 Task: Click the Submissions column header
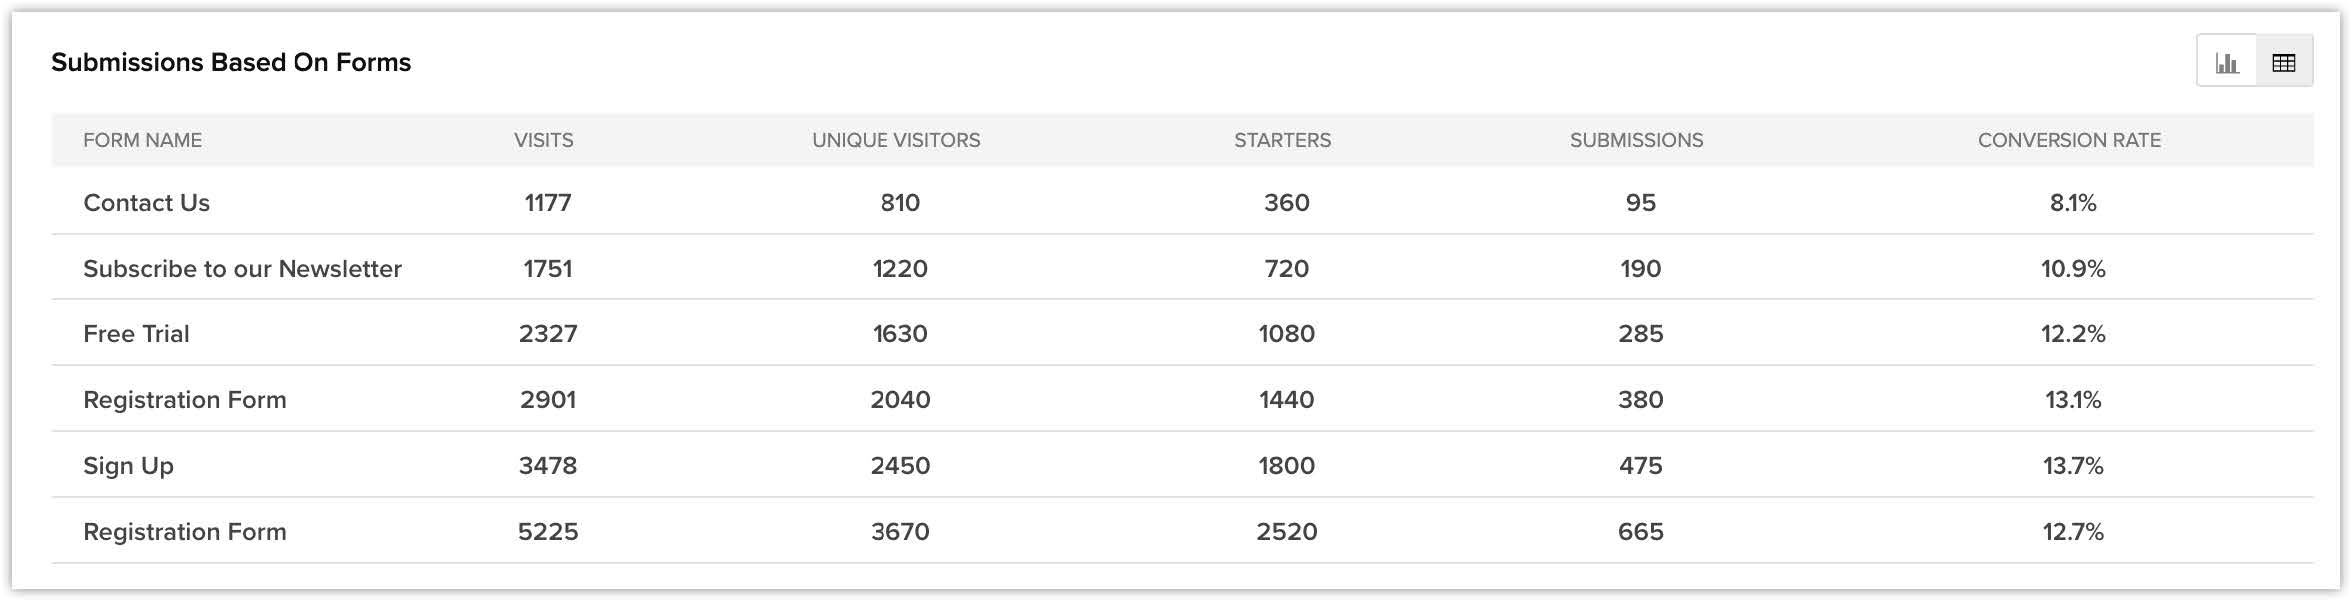pos(1636,140)
